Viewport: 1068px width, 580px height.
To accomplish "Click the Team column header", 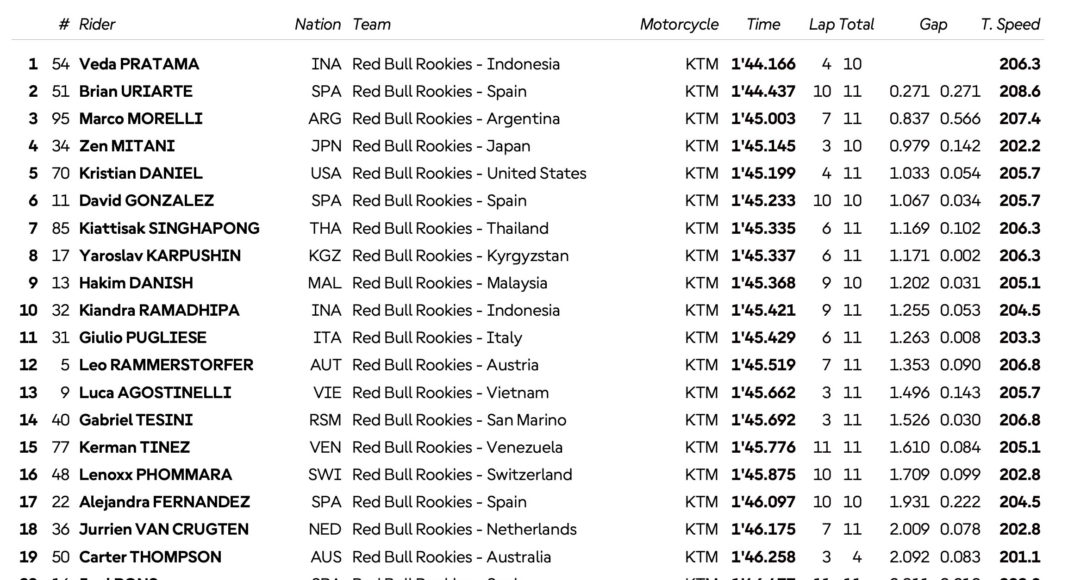I will (371, 24).
